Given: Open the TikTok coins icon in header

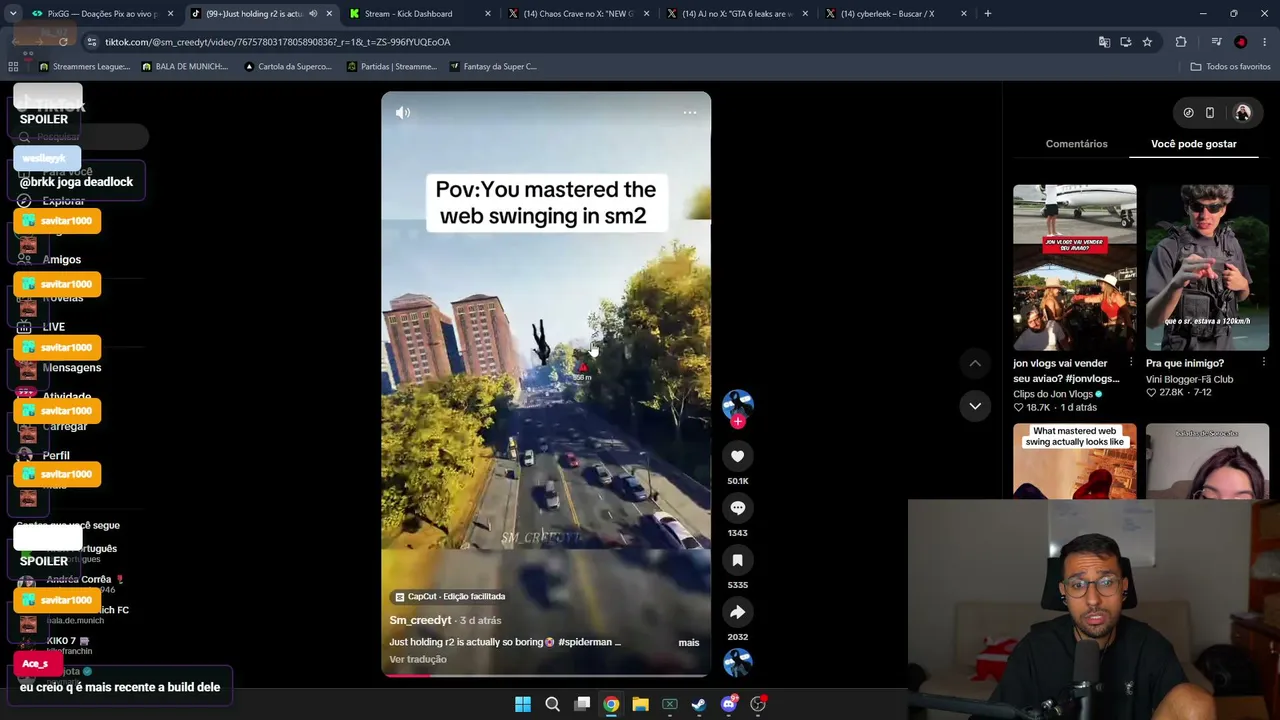Looking at the screenshot, I should coord(1188,113).
